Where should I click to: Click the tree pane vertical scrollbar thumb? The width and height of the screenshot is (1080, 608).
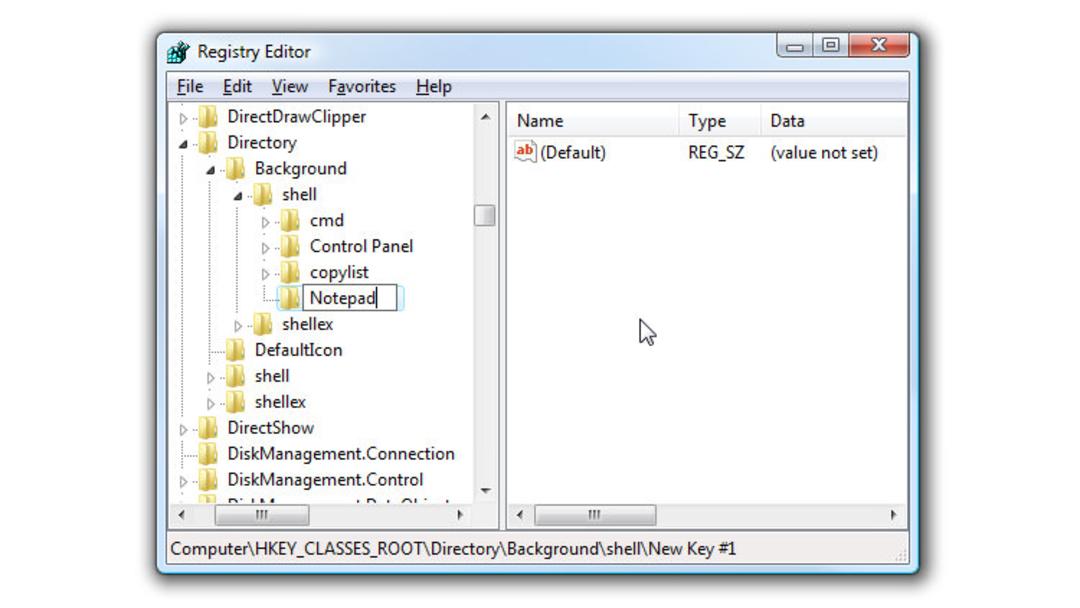(485, 216)
